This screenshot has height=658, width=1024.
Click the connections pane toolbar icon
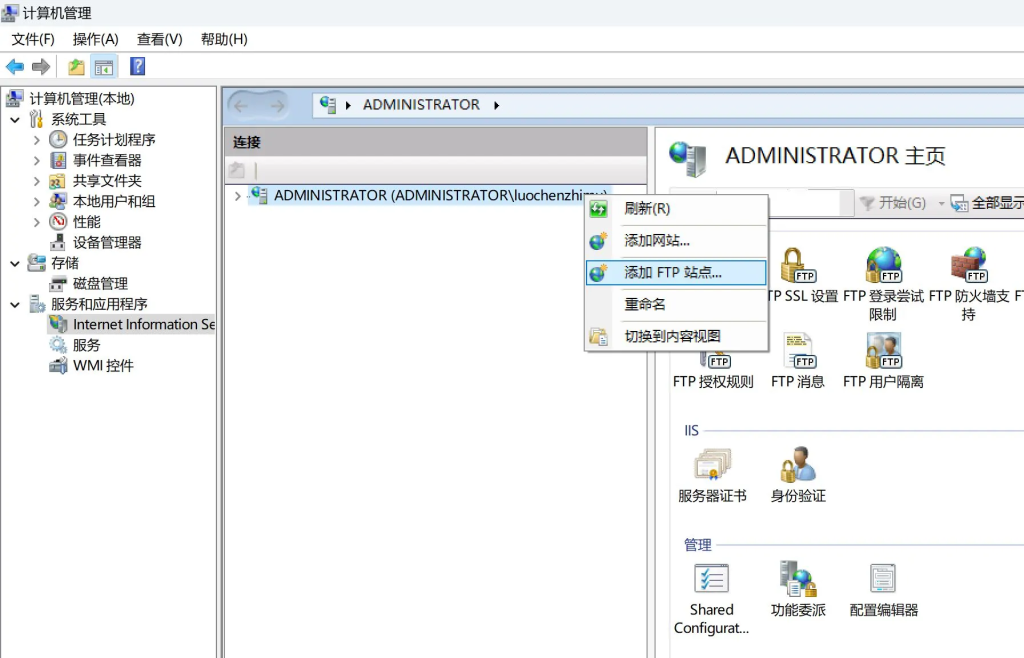tap(236, 170)
